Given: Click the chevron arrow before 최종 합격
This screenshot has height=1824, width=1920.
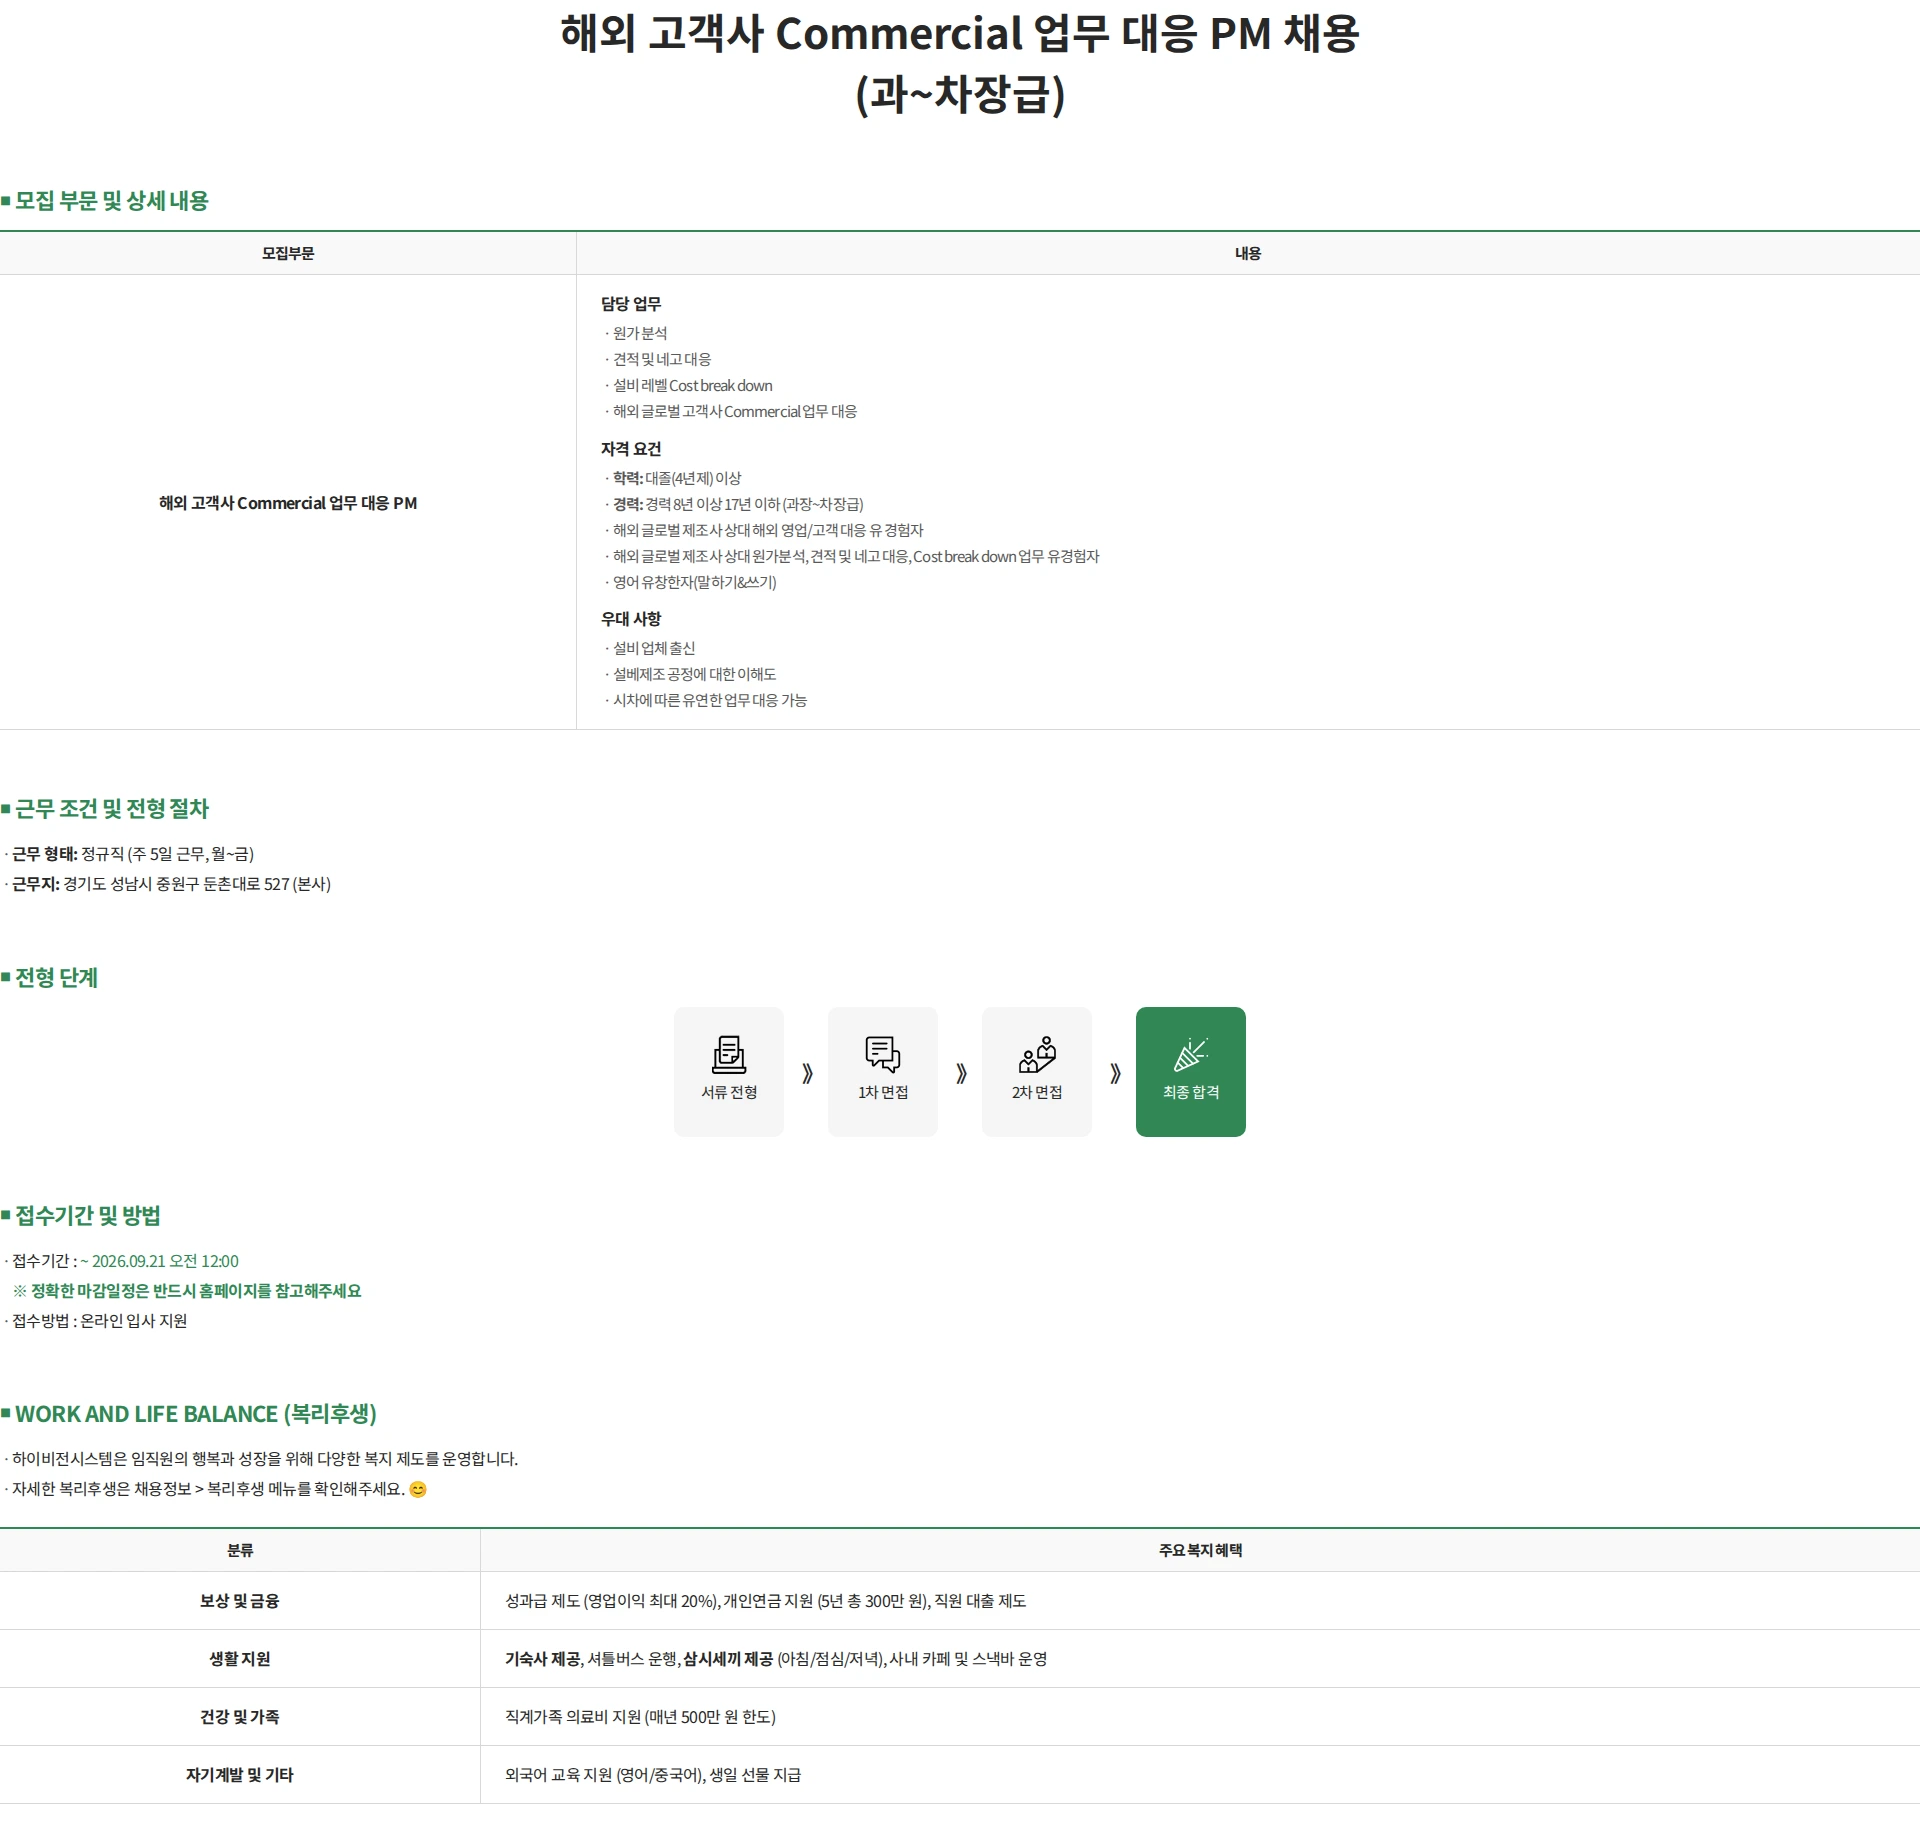Looking at the screenshot, I should click(1115, 1073).
